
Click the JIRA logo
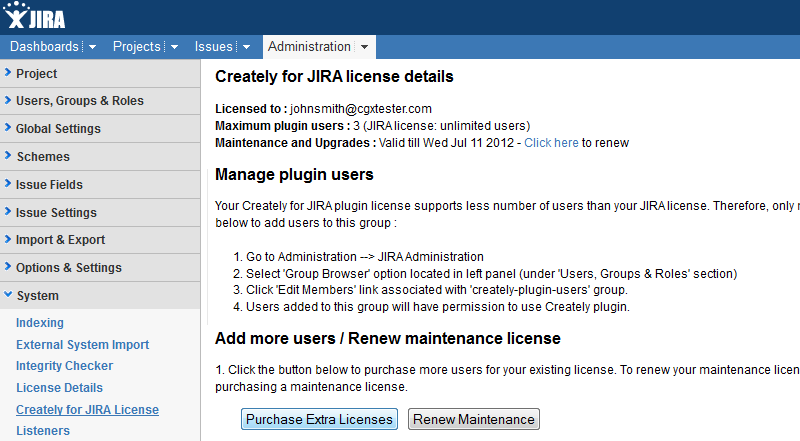tap(35, 15)
